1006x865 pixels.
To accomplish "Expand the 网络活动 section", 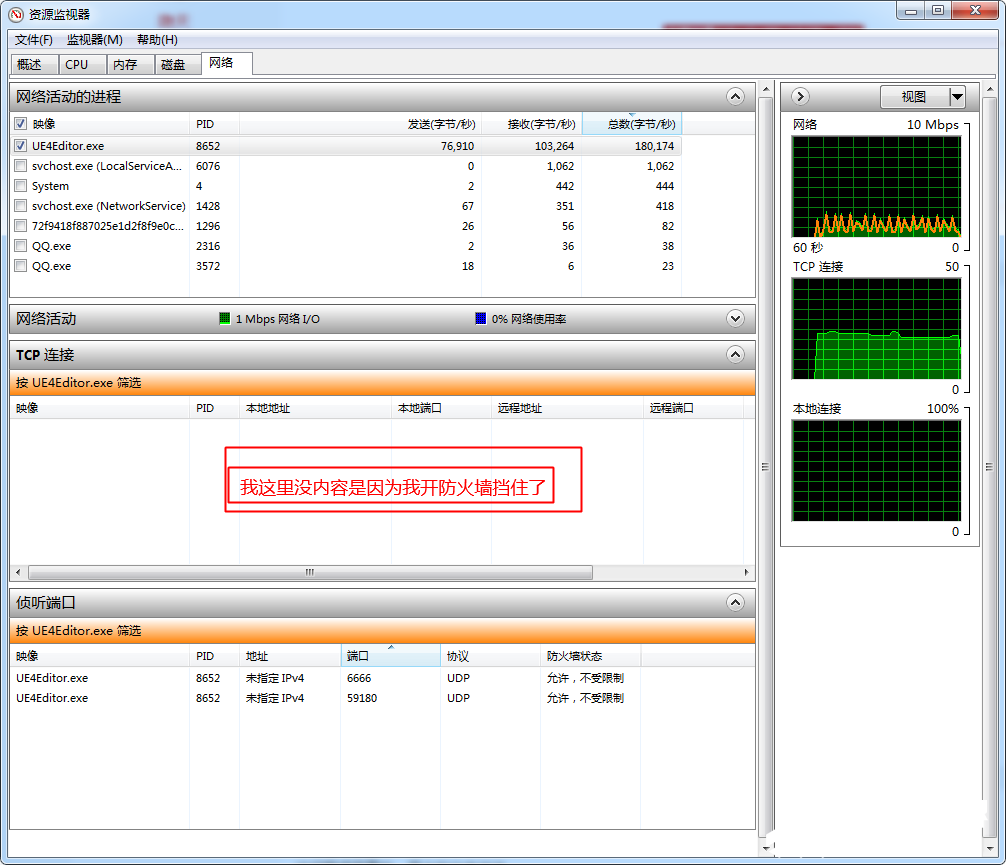I will pyautogui.click(x=735, y=318).
